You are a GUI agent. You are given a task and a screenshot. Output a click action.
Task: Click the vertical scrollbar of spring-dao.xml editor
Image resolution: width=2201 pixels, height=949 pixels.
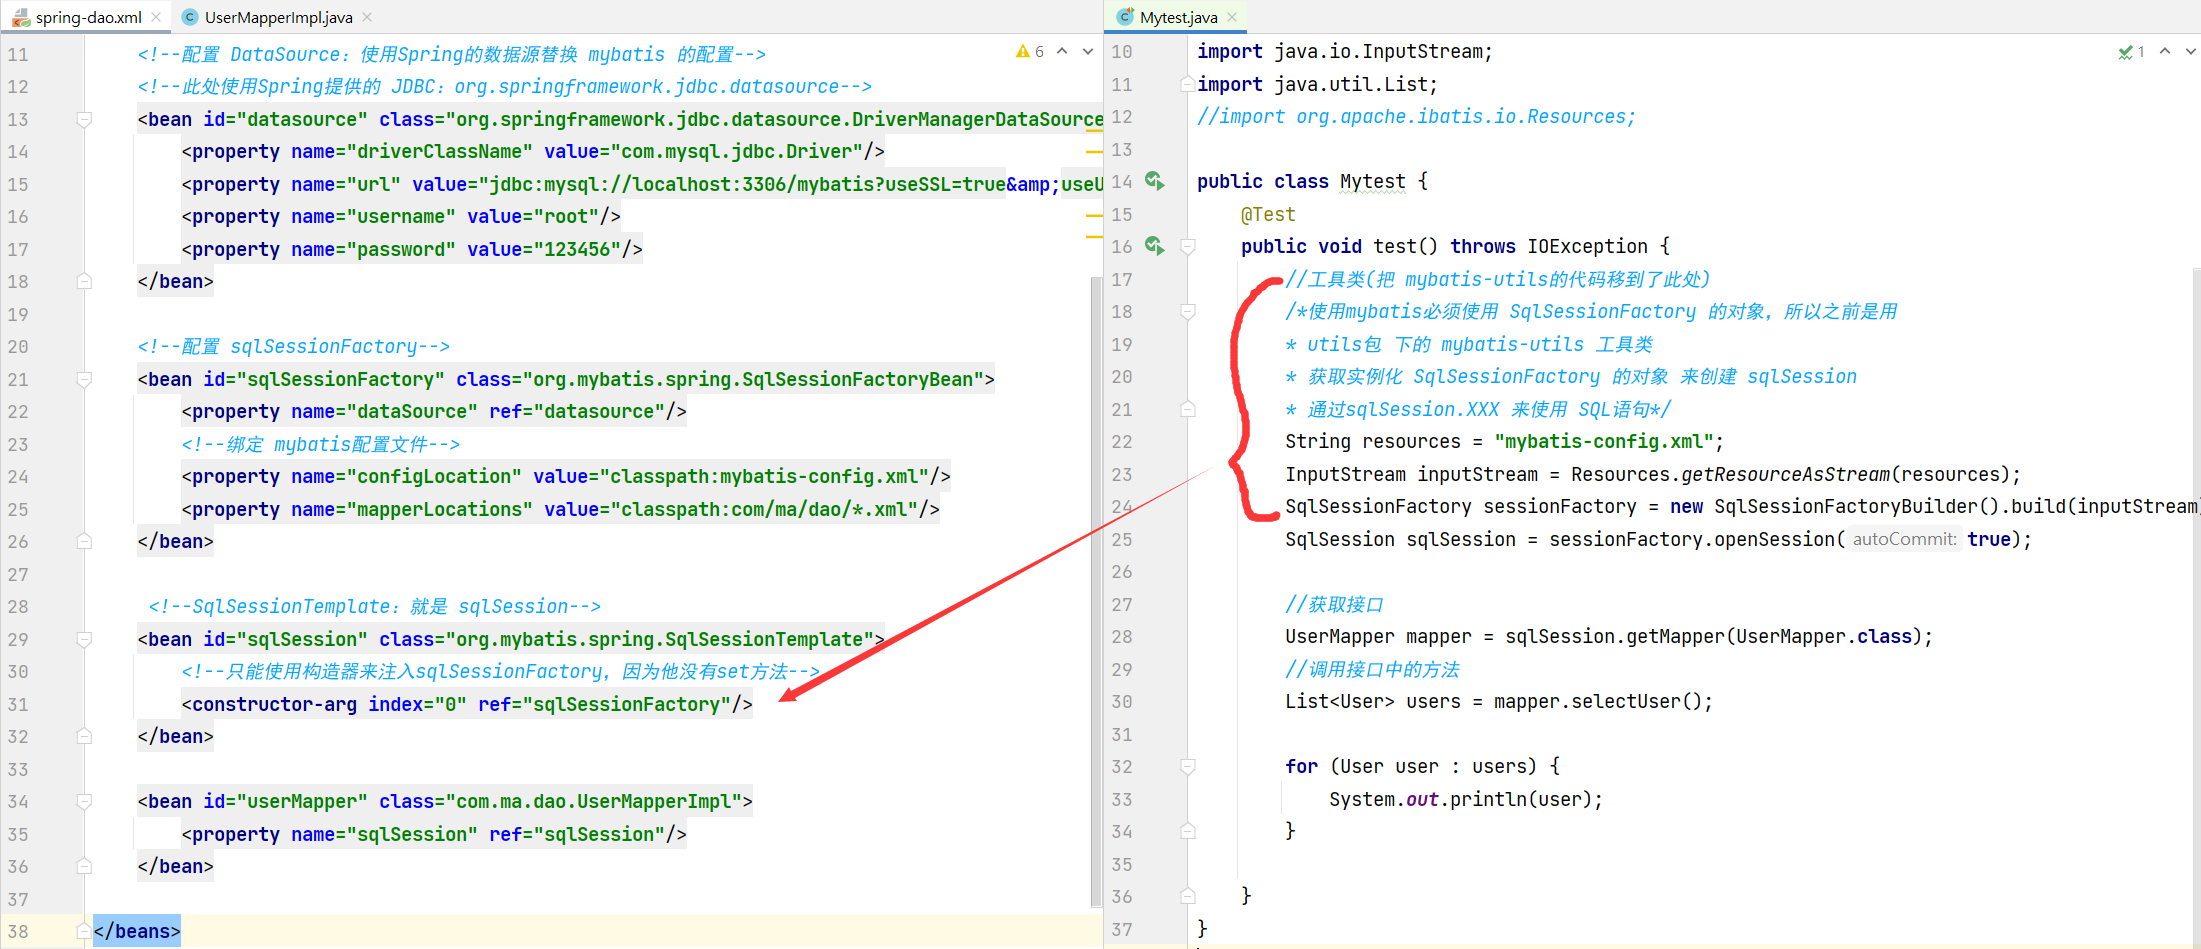tap(1096, 590)
